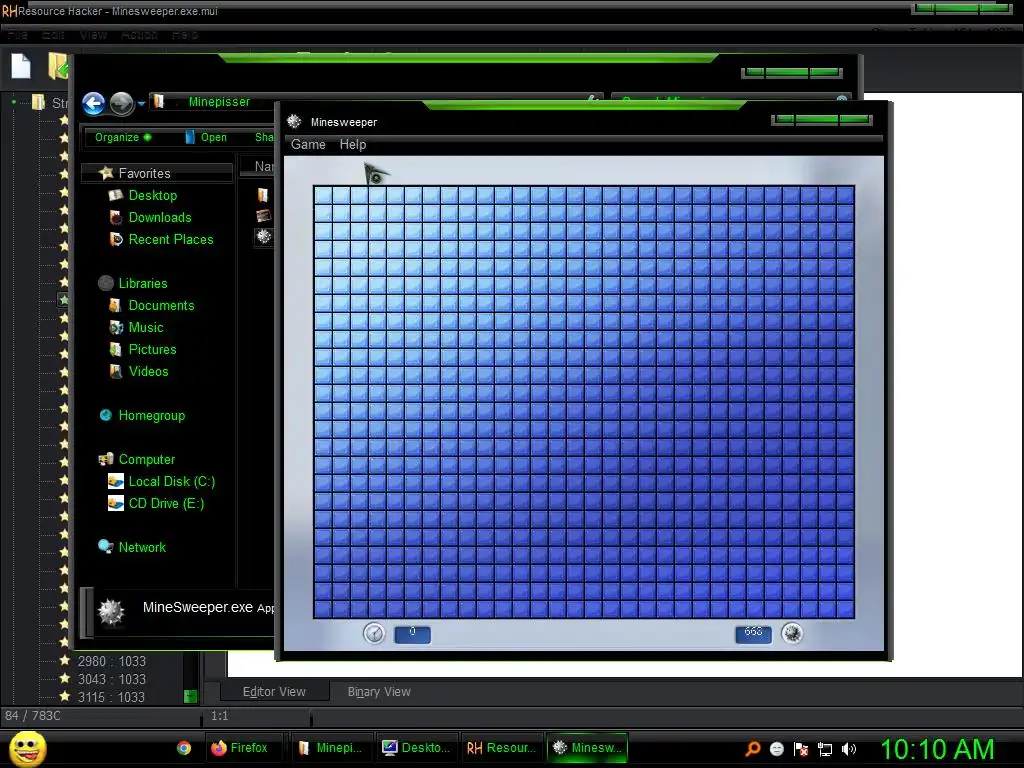
Task: Open the Game menu in Minesweeper
Action: pos(308,144)
